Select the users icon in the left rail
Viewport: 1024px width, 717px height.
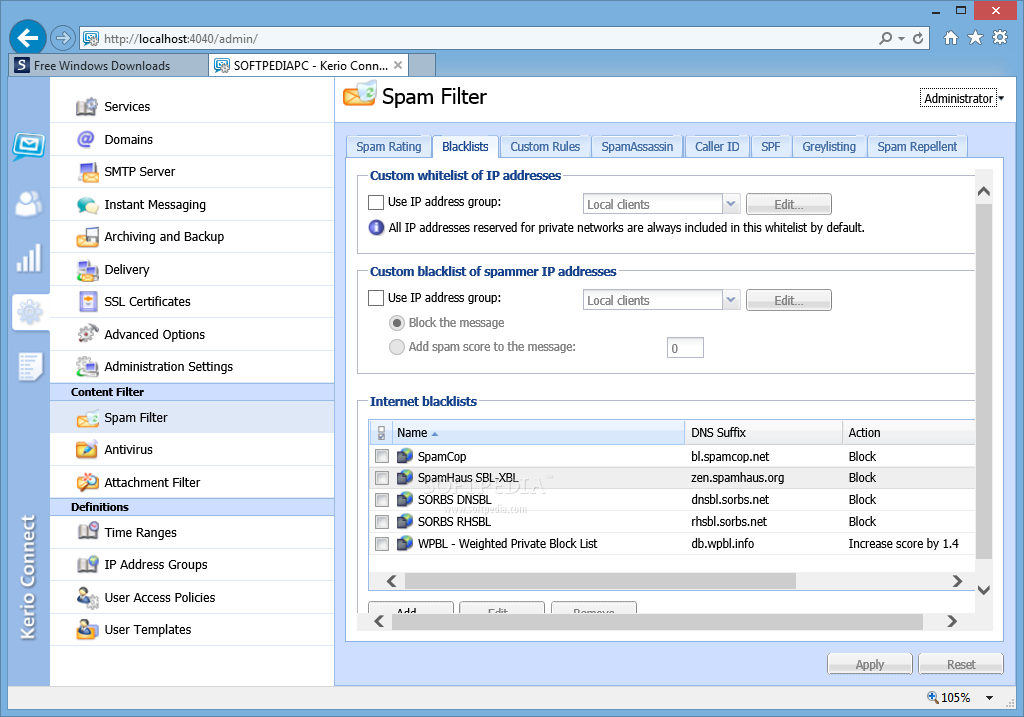coord(29,204)
